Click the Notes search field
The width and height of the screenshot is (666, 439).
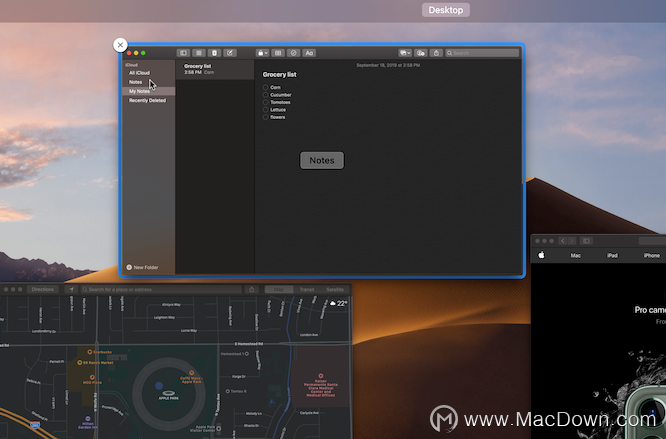tap(482, 53)
